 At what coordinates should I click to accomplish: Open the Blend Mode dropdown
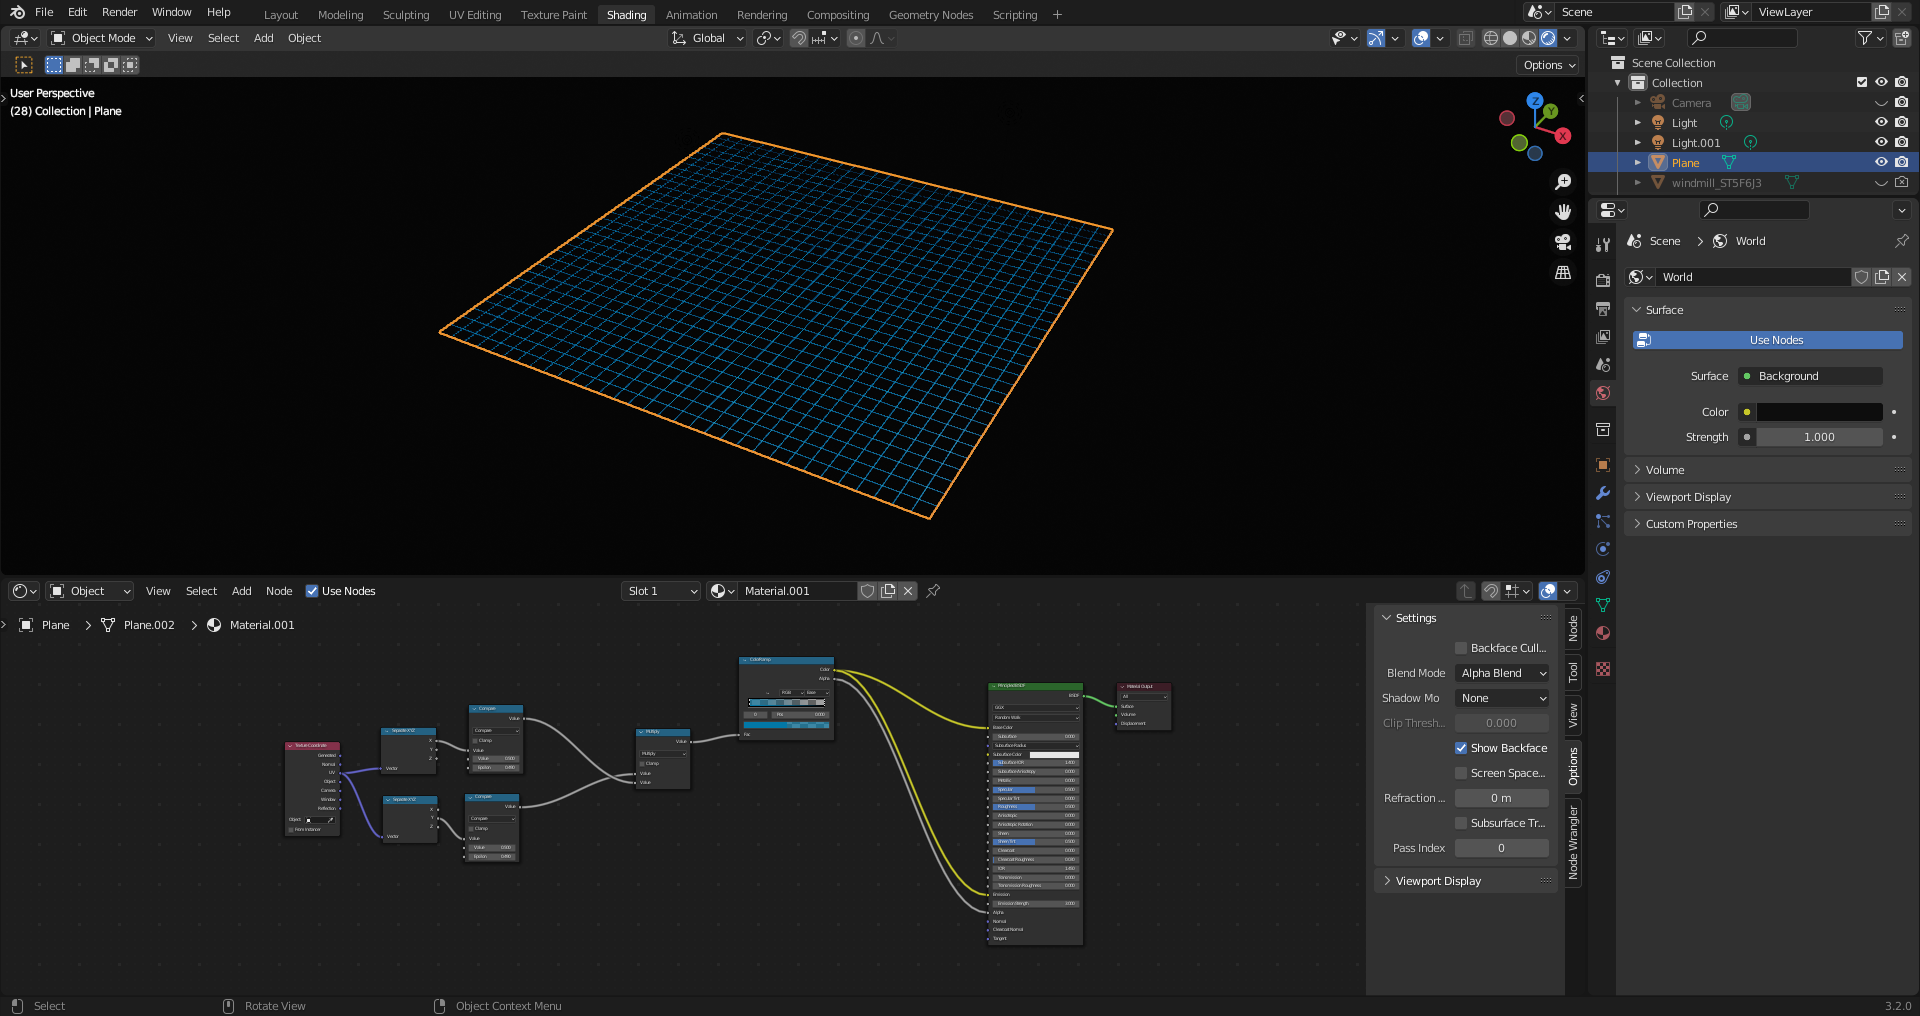click(x=1502, y=673)
